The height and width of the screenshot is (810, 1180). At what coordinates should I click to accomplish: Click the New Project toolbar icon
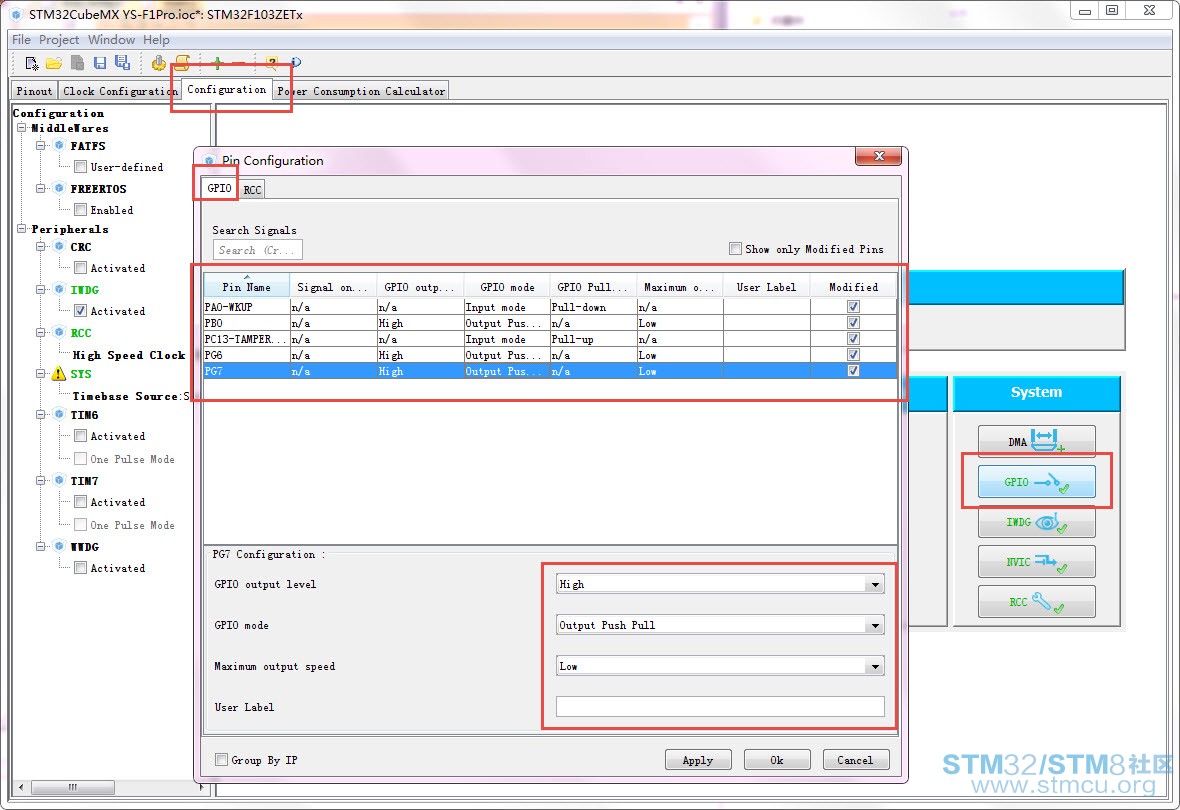pos(31,63)
